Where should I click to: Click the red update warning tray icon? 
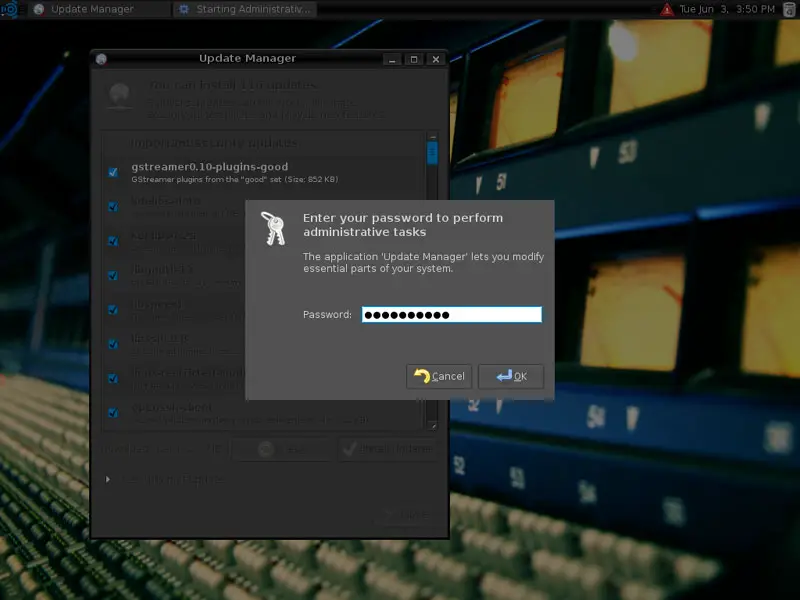point(667,9)
